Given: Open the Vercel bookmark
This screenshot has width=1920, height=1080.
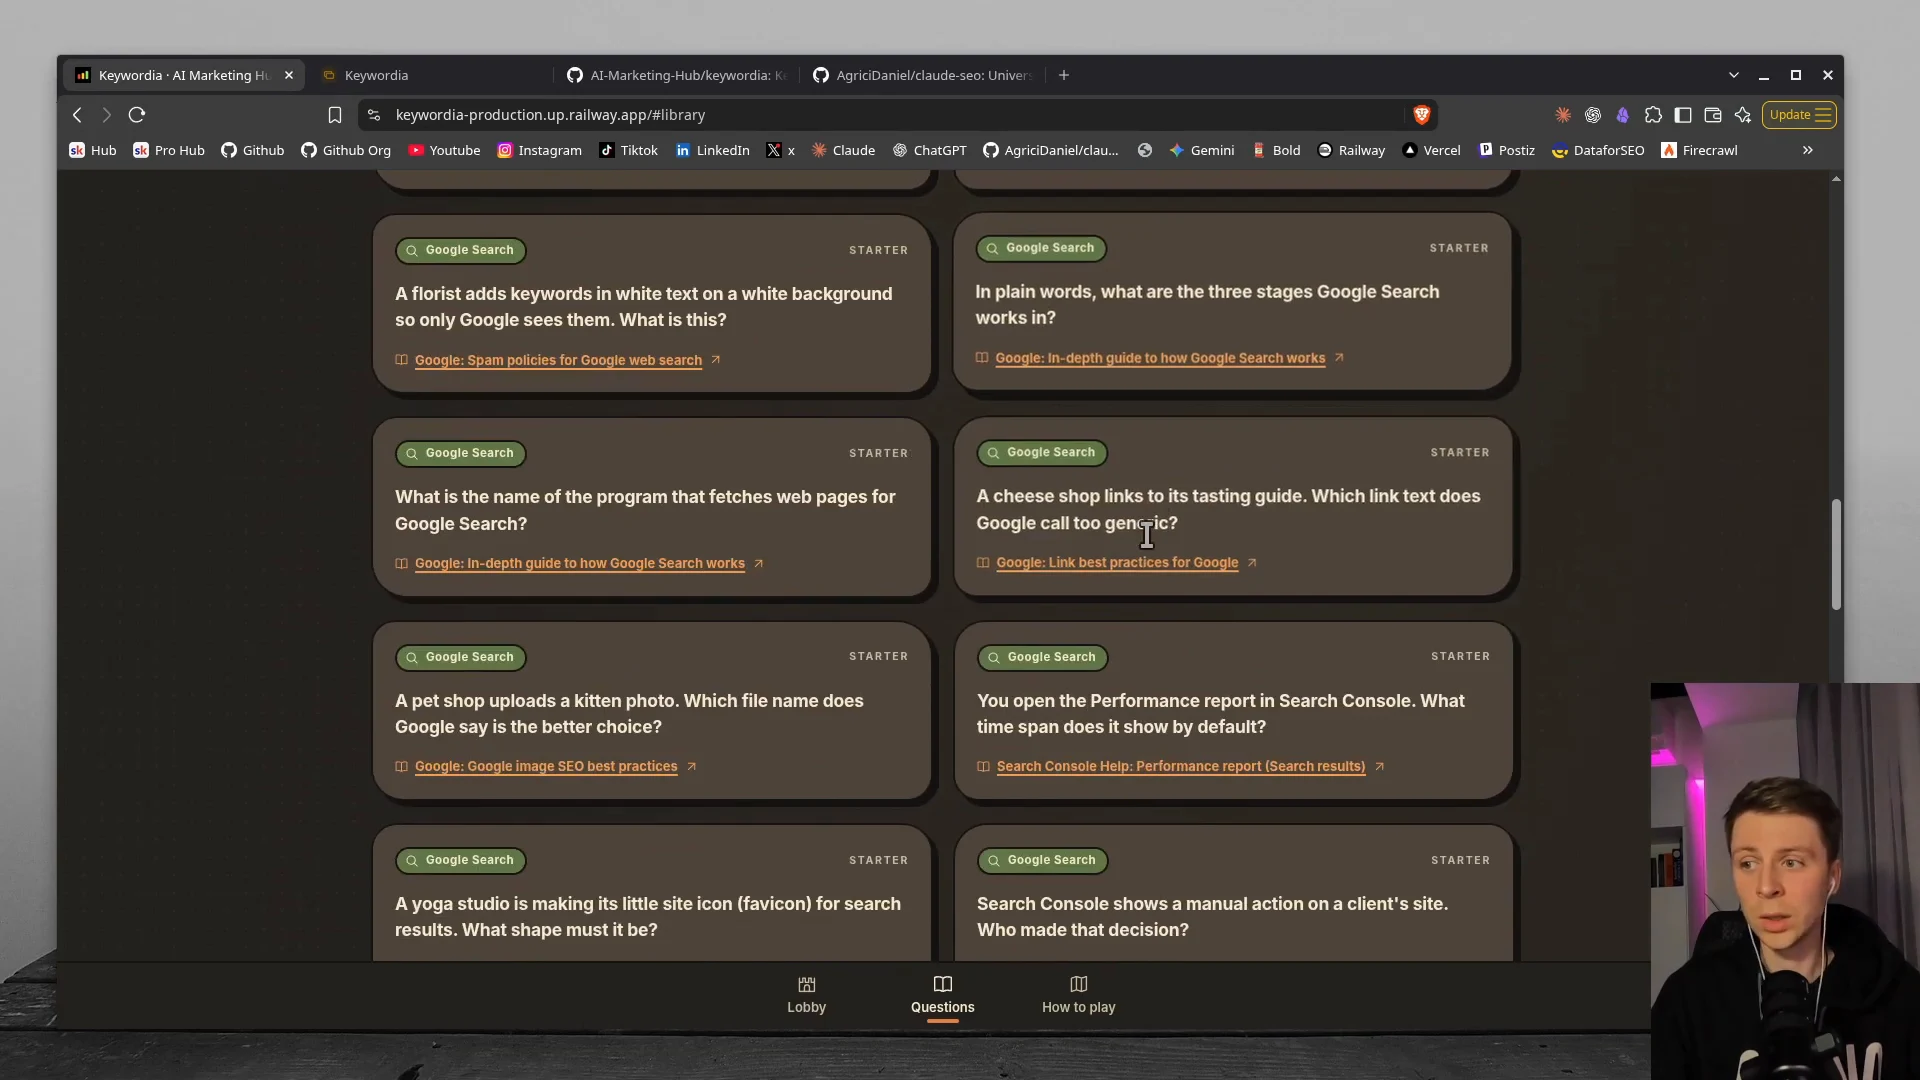Looking at the screenshot, I should click(1431, 150).
